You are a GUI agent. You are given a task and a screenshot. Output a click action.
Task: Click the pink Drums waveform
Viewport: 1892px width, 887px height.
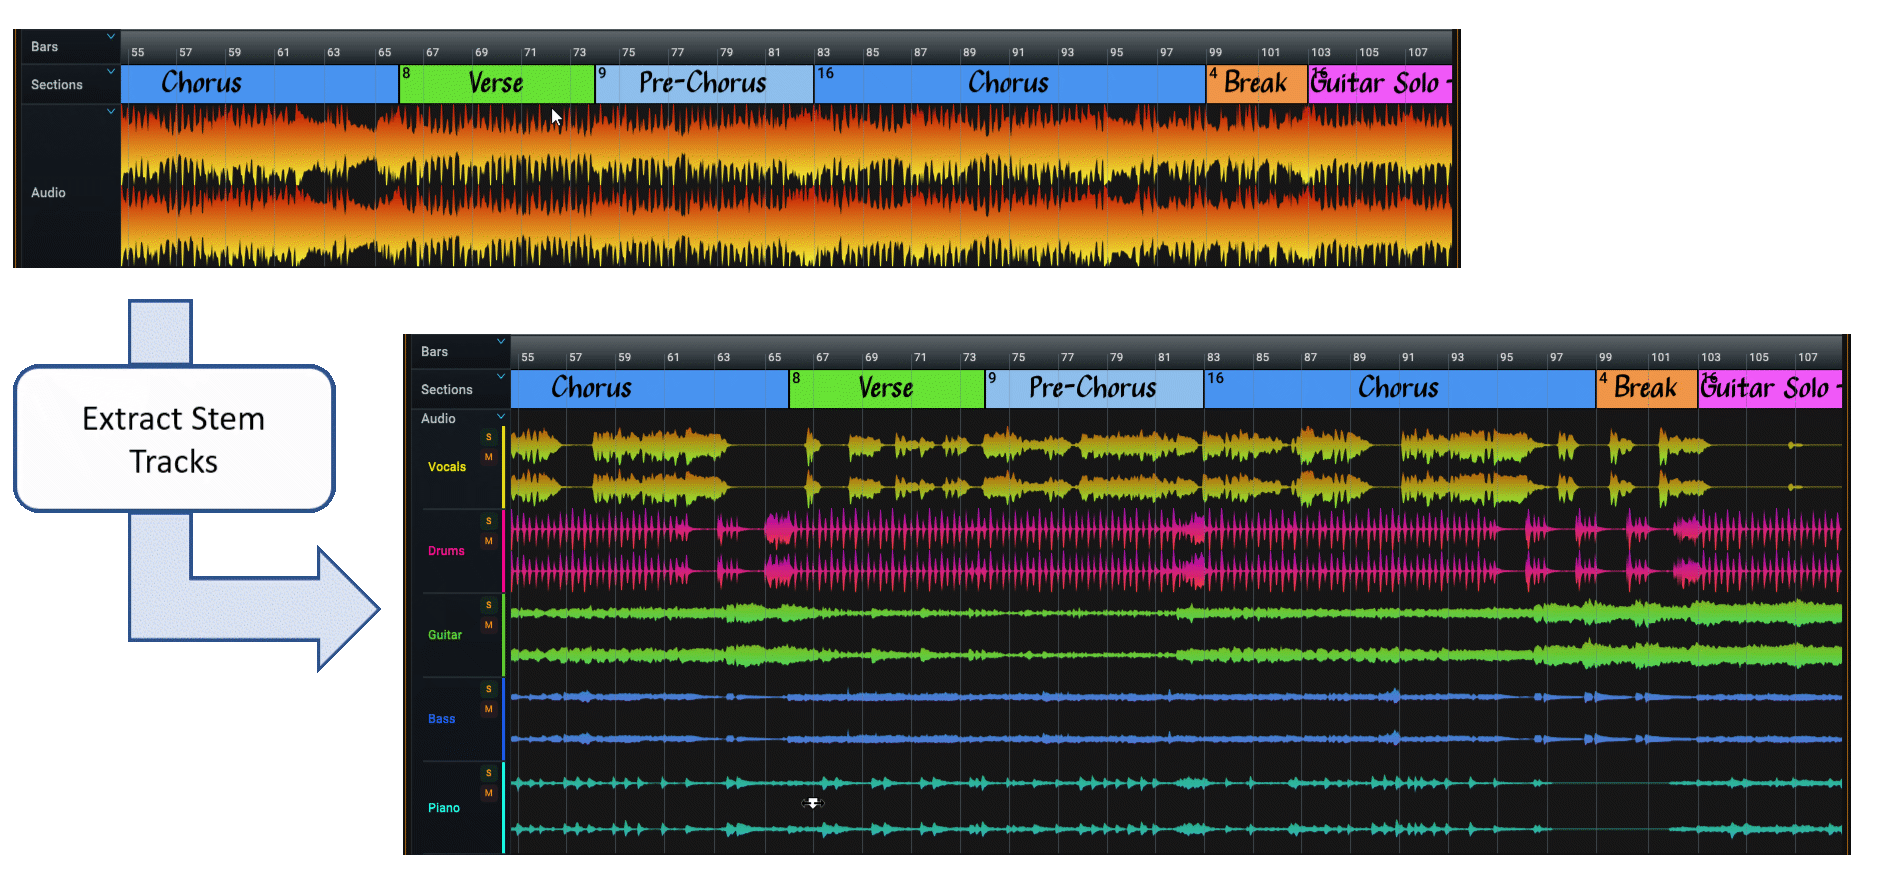pyautogui.click(x=1176, y=551)
